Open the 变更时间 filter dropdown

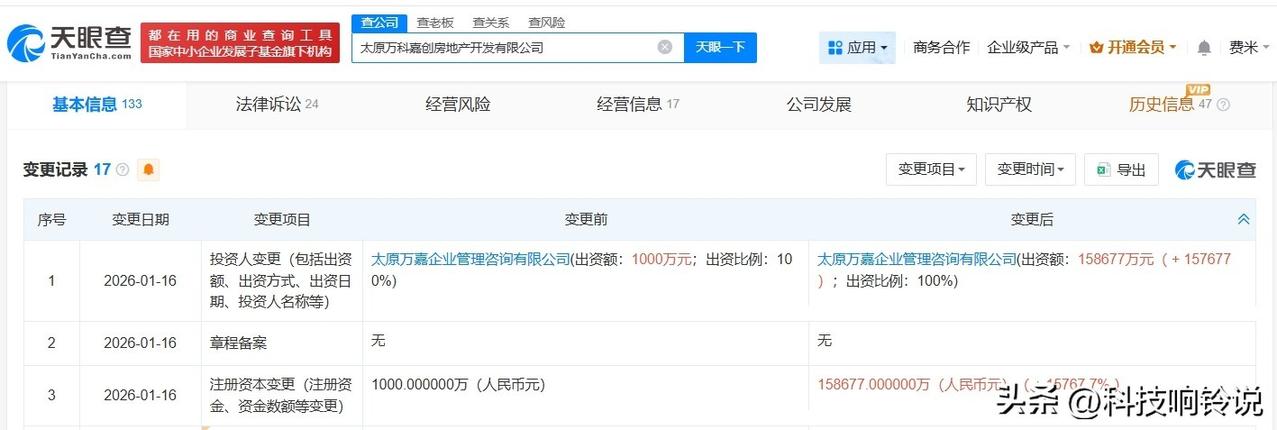1030,170
